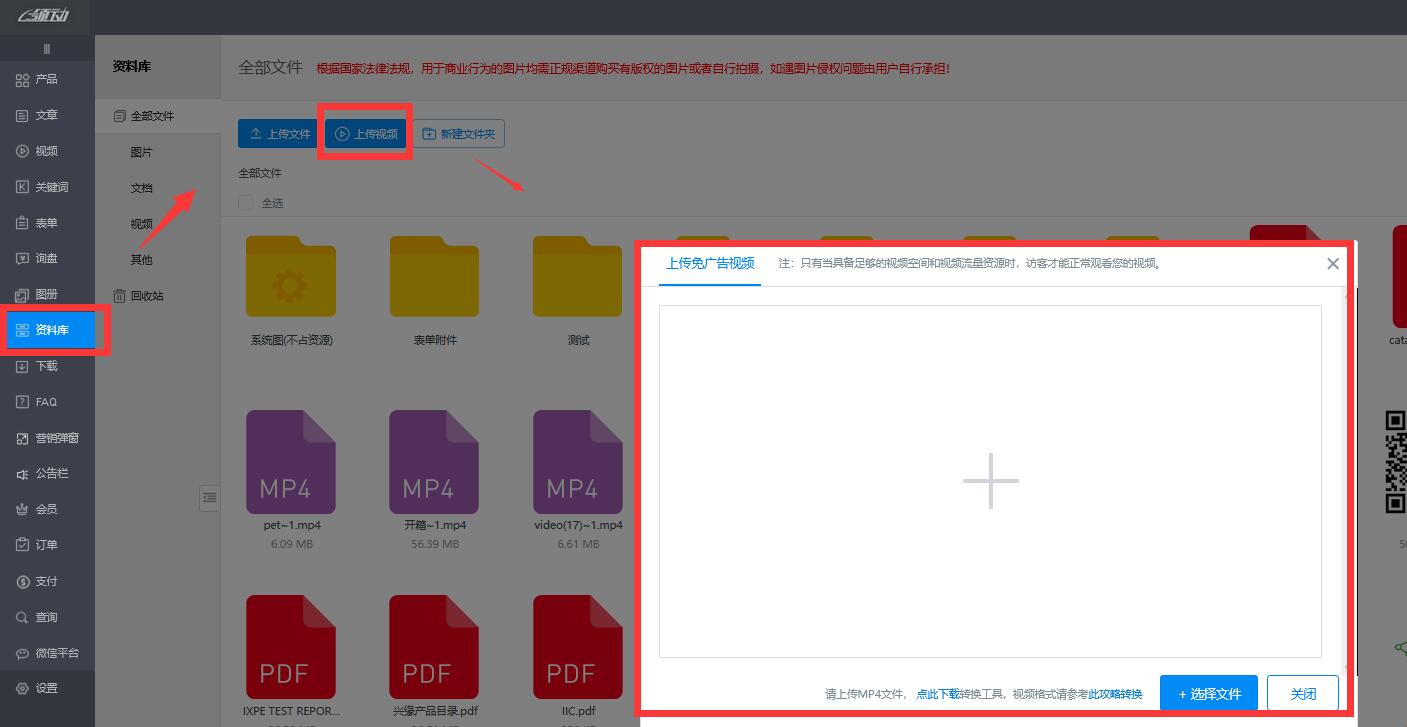This screenshot has width=1407, height=727.
Task: Select the 图片 category in the file tree
Action: 141,151
